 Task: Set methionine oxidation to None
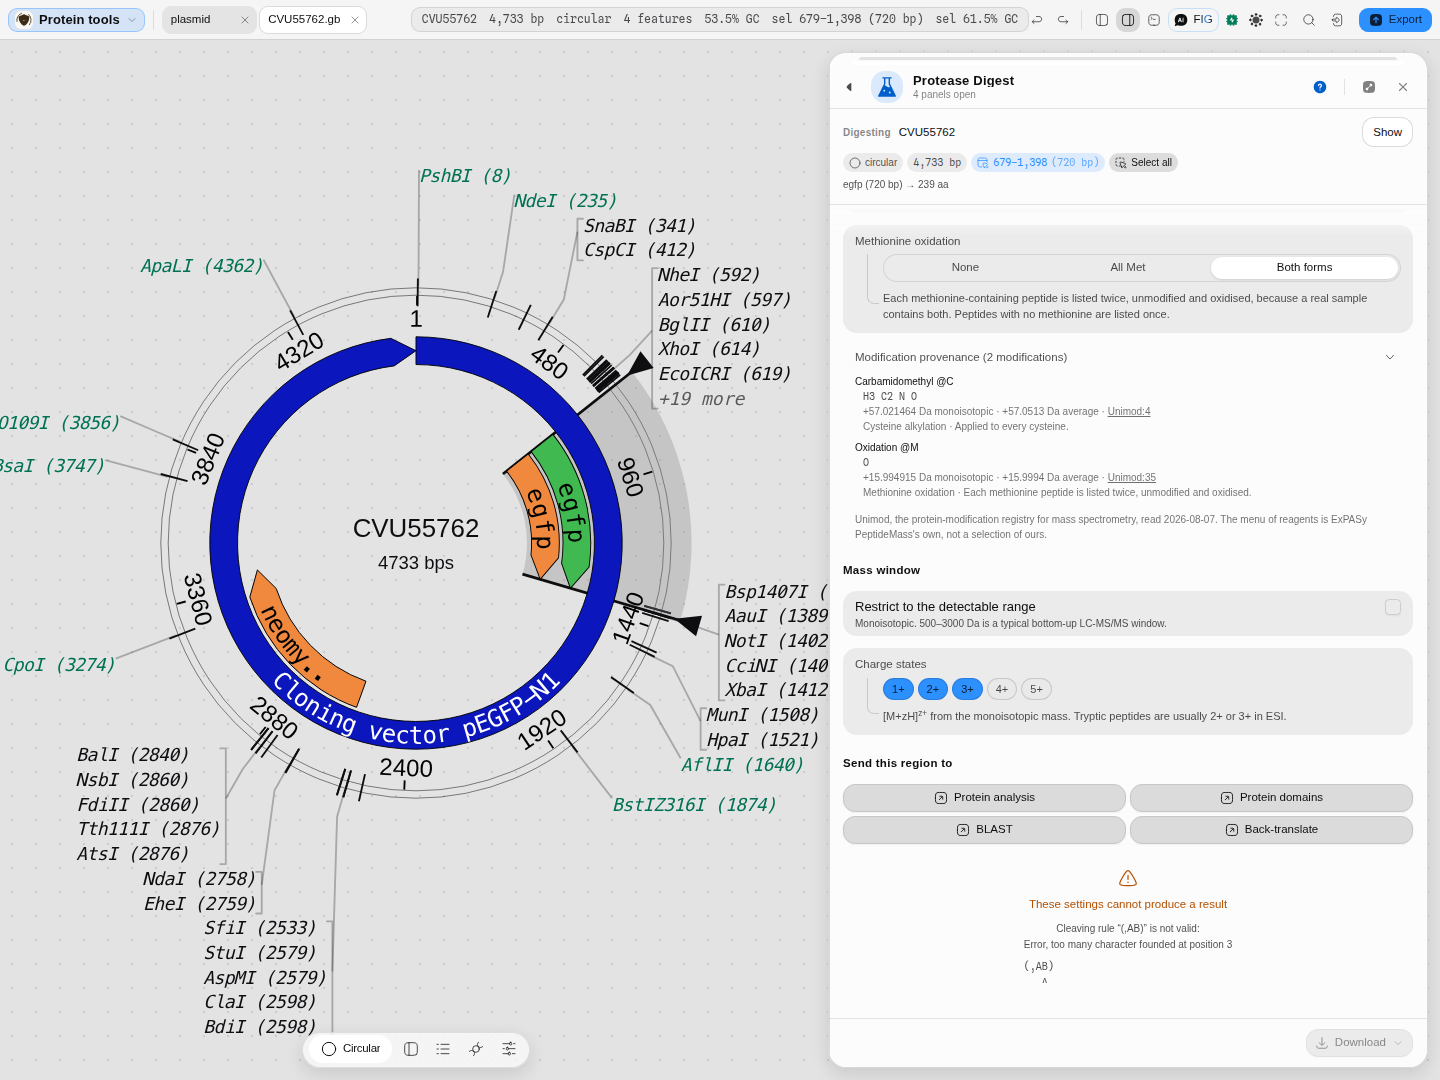965,267
